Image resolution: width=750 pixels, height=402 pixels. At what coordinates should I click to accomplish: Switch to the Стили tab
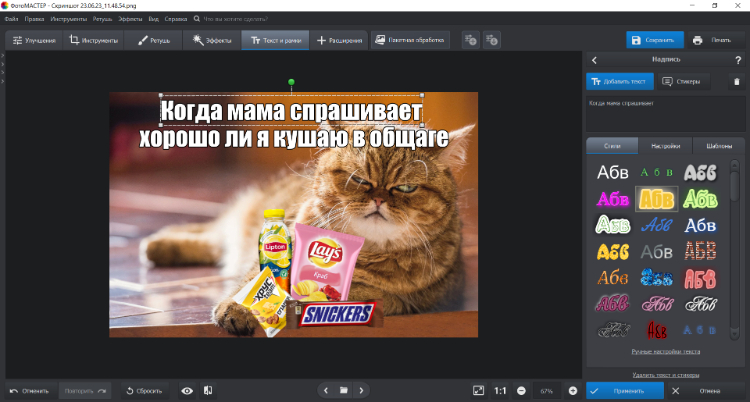click(x=612, y=146)
